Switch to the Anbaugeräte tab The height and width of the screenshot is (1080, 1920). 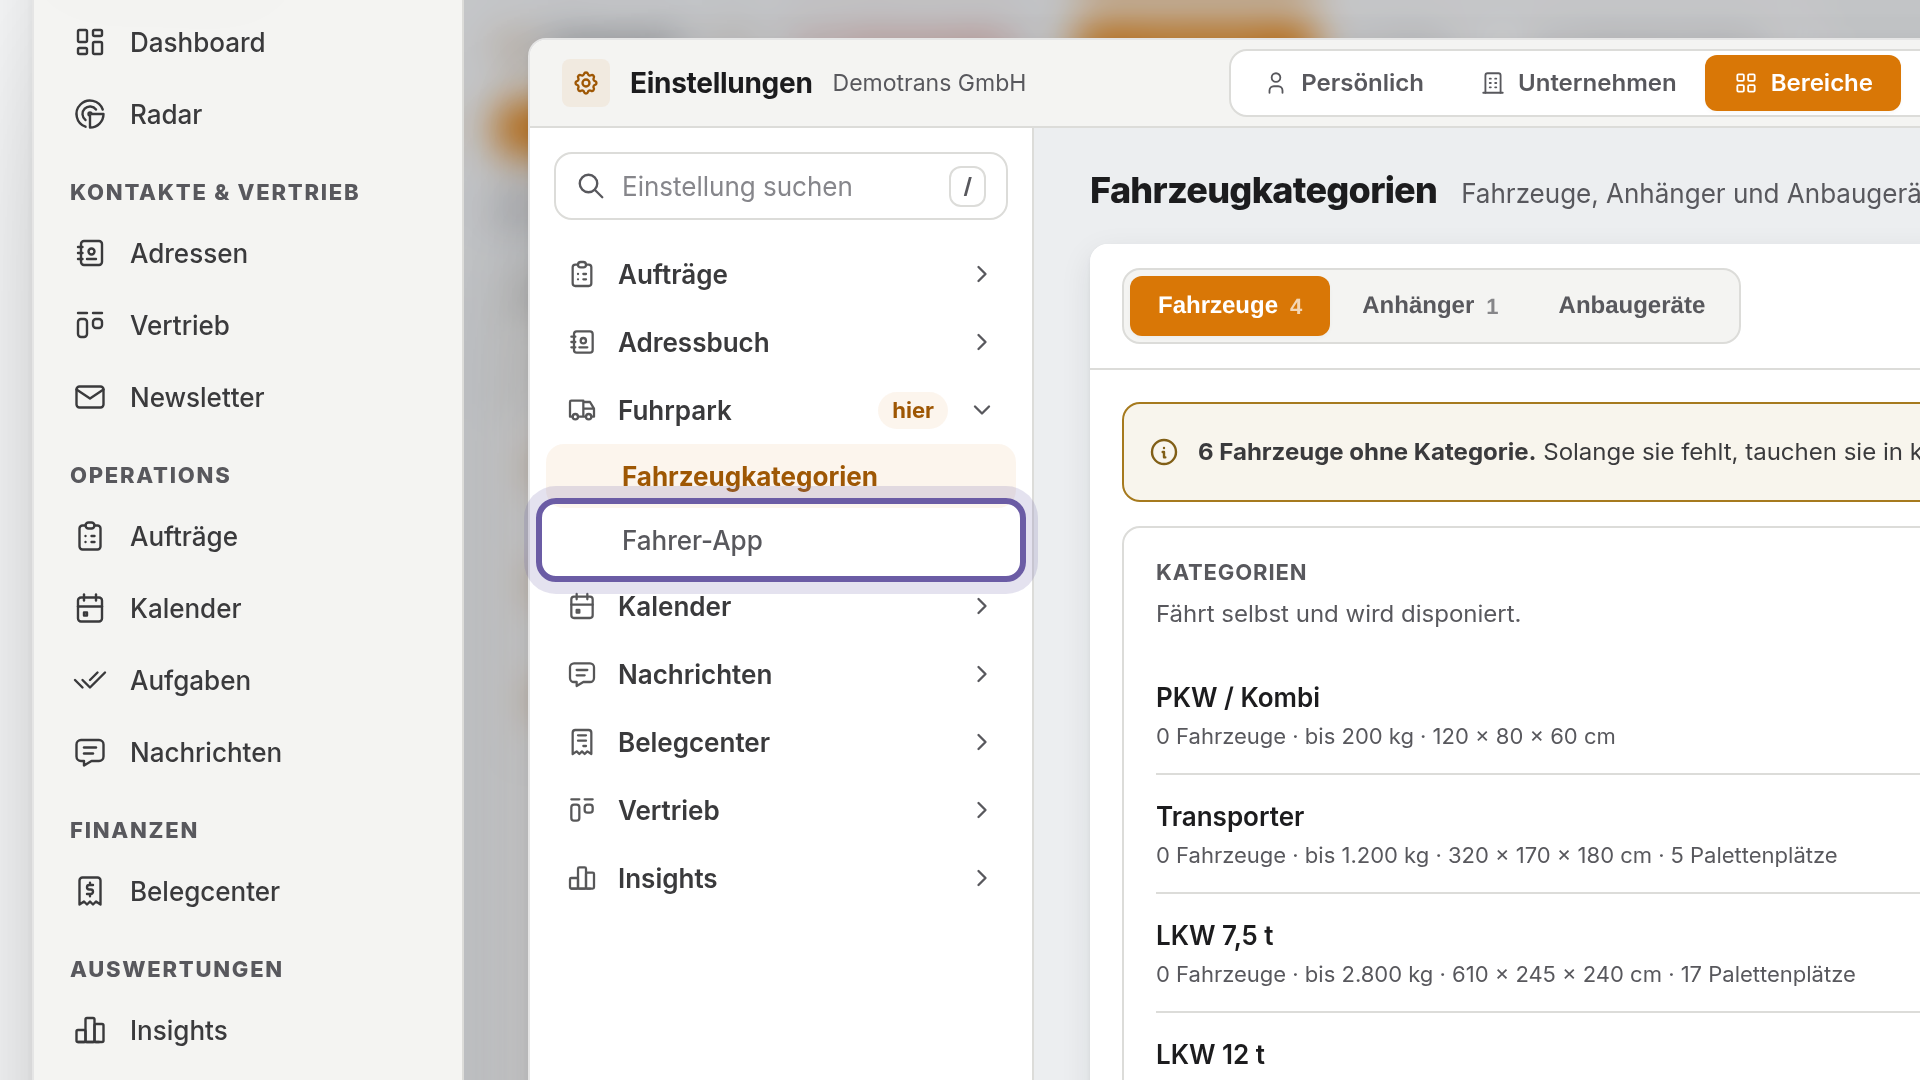(x=1631, y=305)
